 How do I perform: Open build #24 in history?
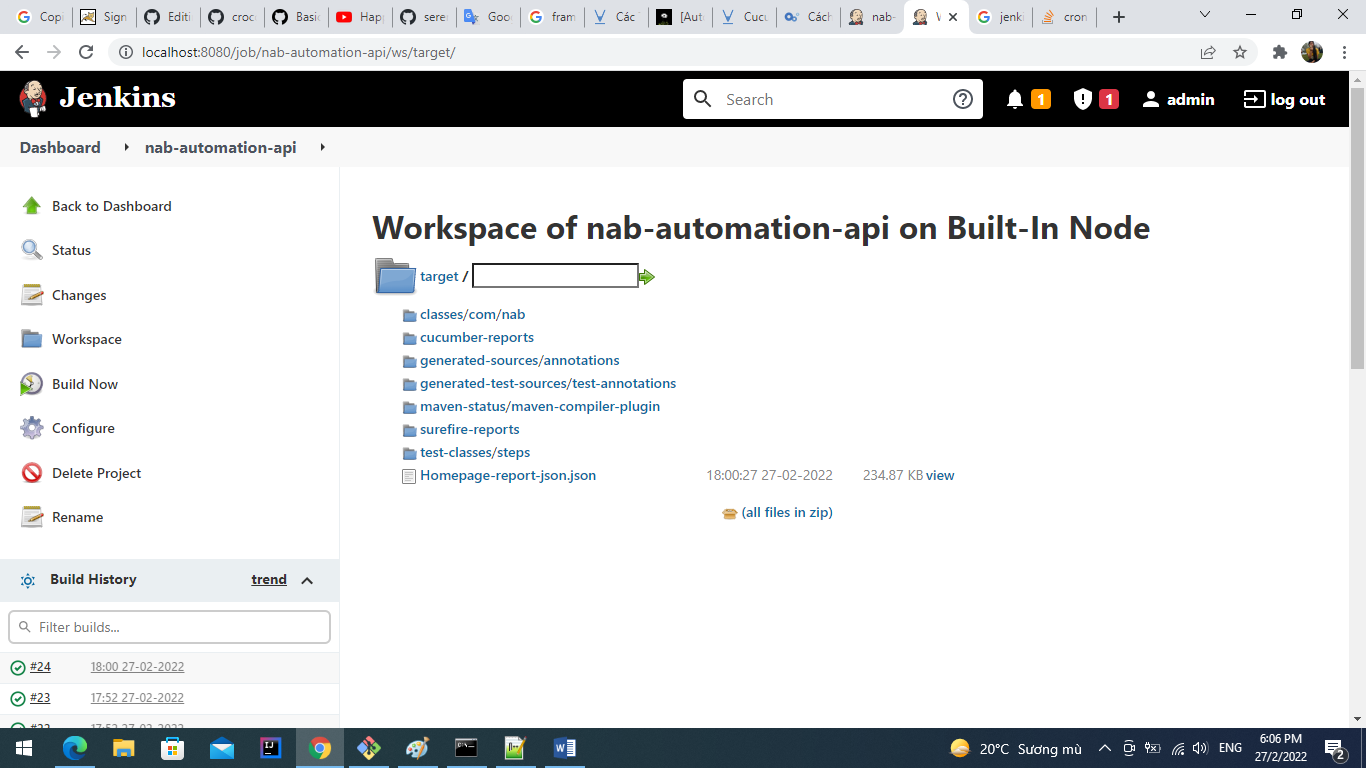[40, 666]
